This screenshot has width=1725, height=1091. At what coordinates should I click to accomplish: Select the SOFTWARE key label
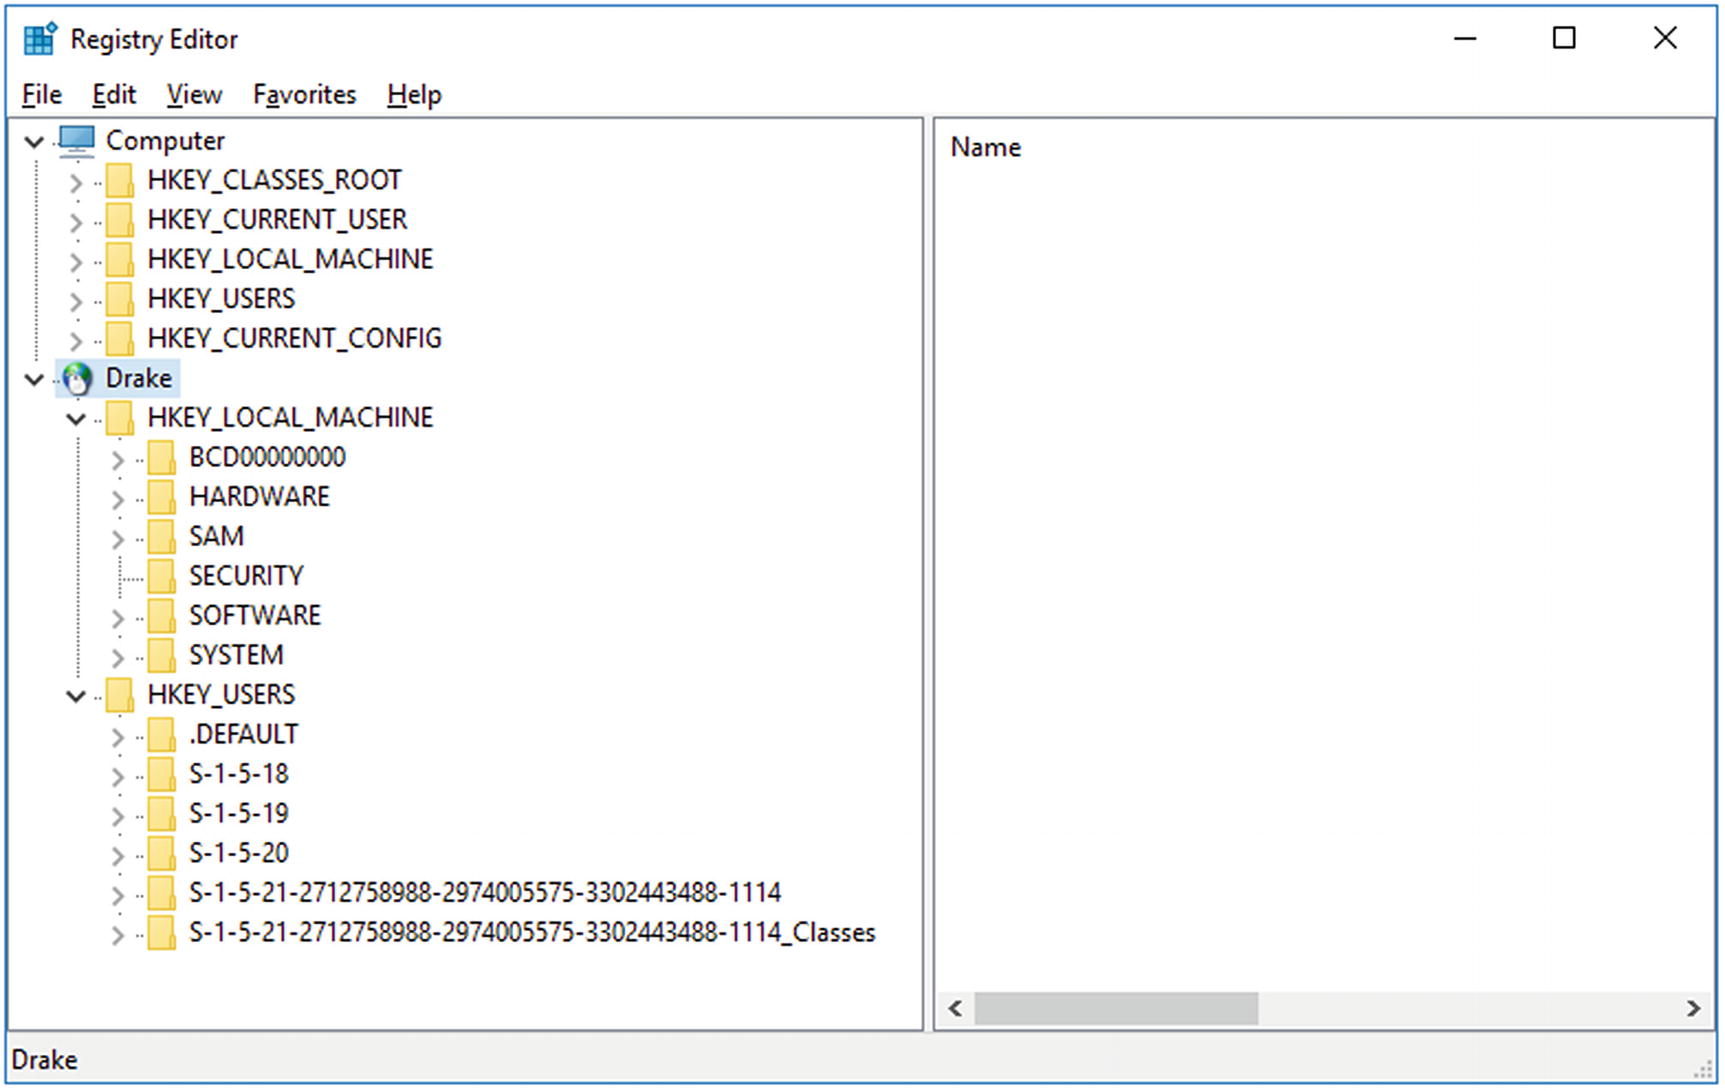[255, 616]
